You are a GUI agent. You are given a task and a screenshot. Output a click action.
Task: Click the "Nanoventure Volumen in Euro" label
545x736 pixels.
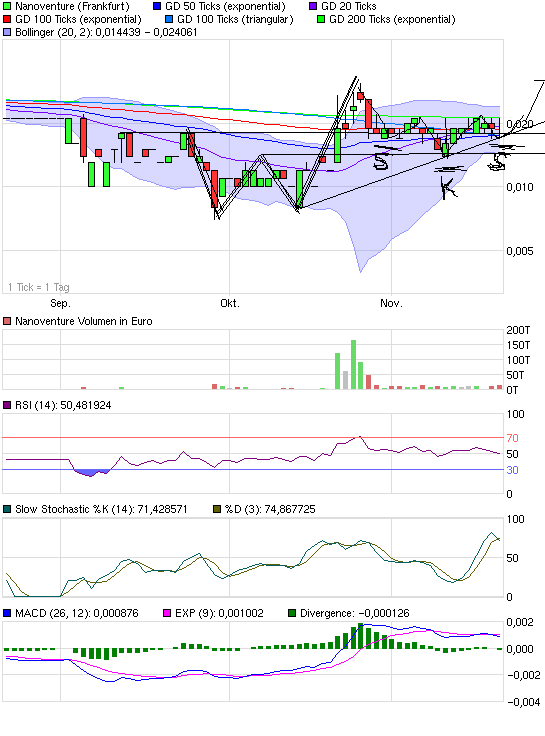coord(84,322)
